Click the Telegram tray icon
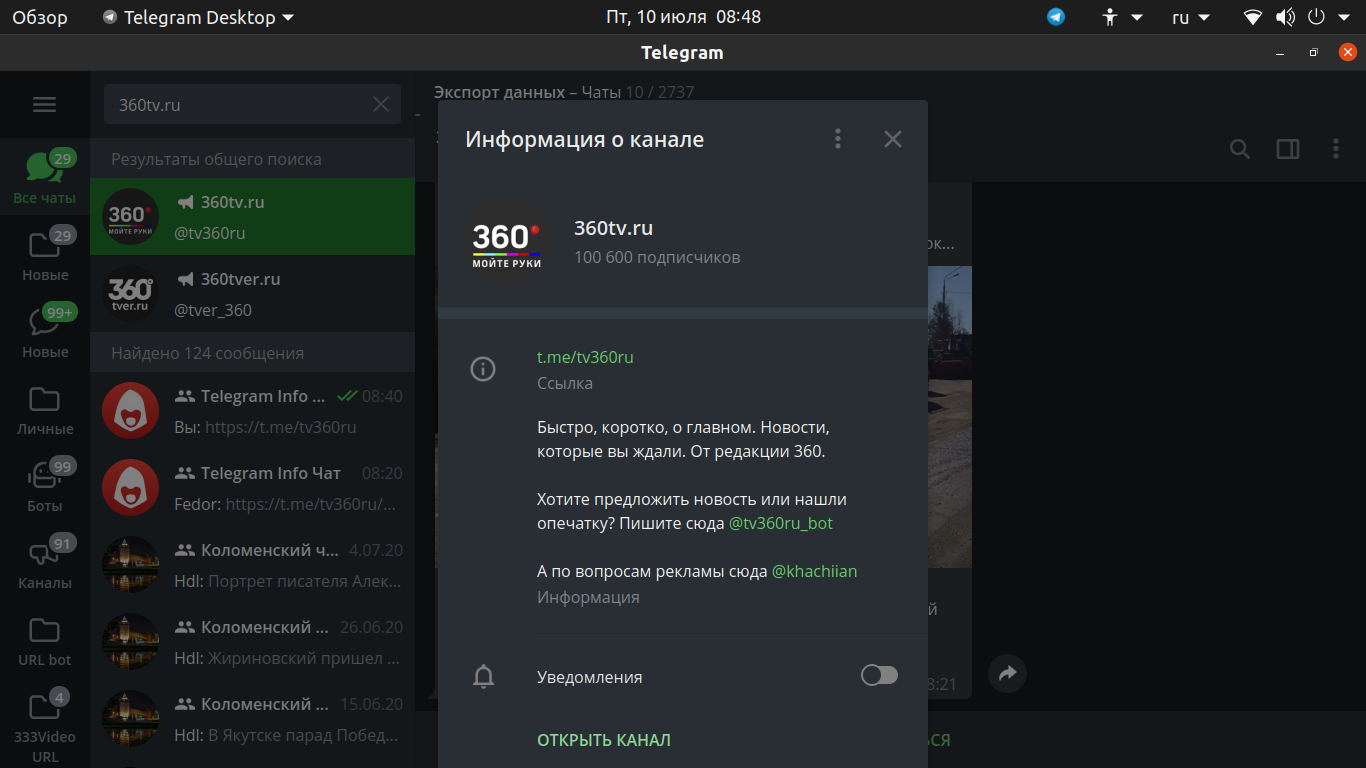Viewport: 1366px width, 768px height. pyautogui.click(x=1056, y=17)
